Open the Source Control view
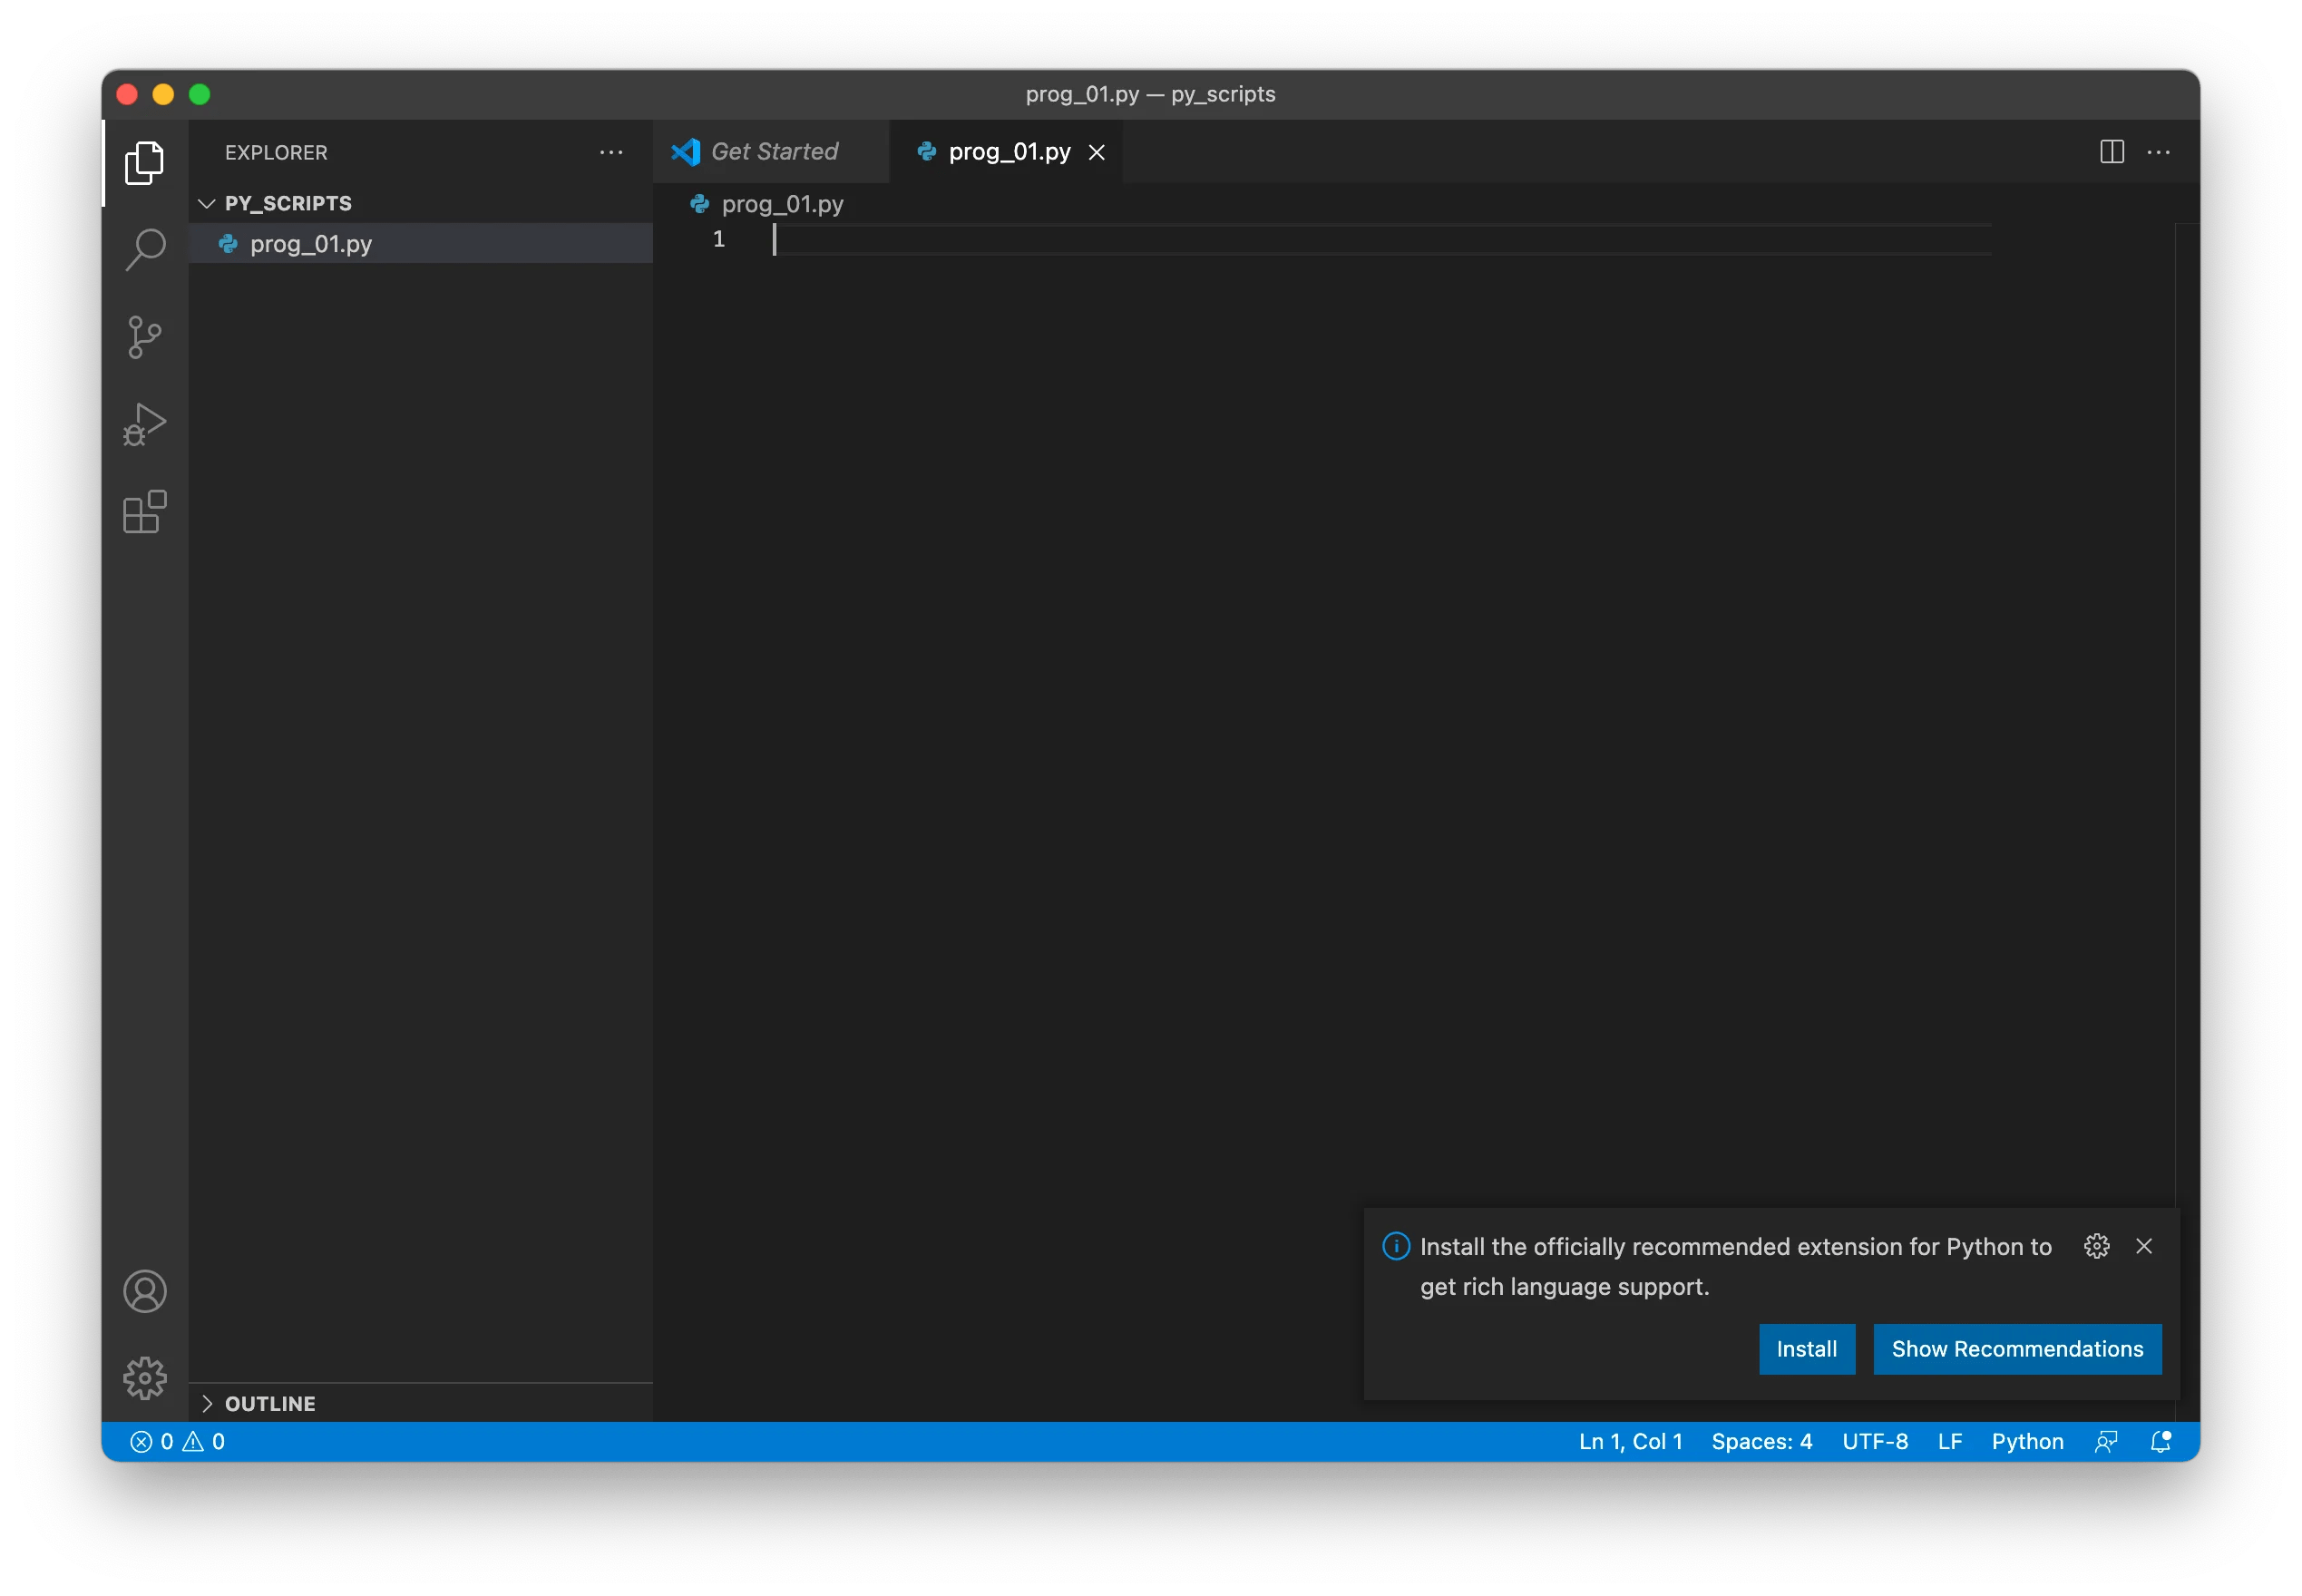 146,337
